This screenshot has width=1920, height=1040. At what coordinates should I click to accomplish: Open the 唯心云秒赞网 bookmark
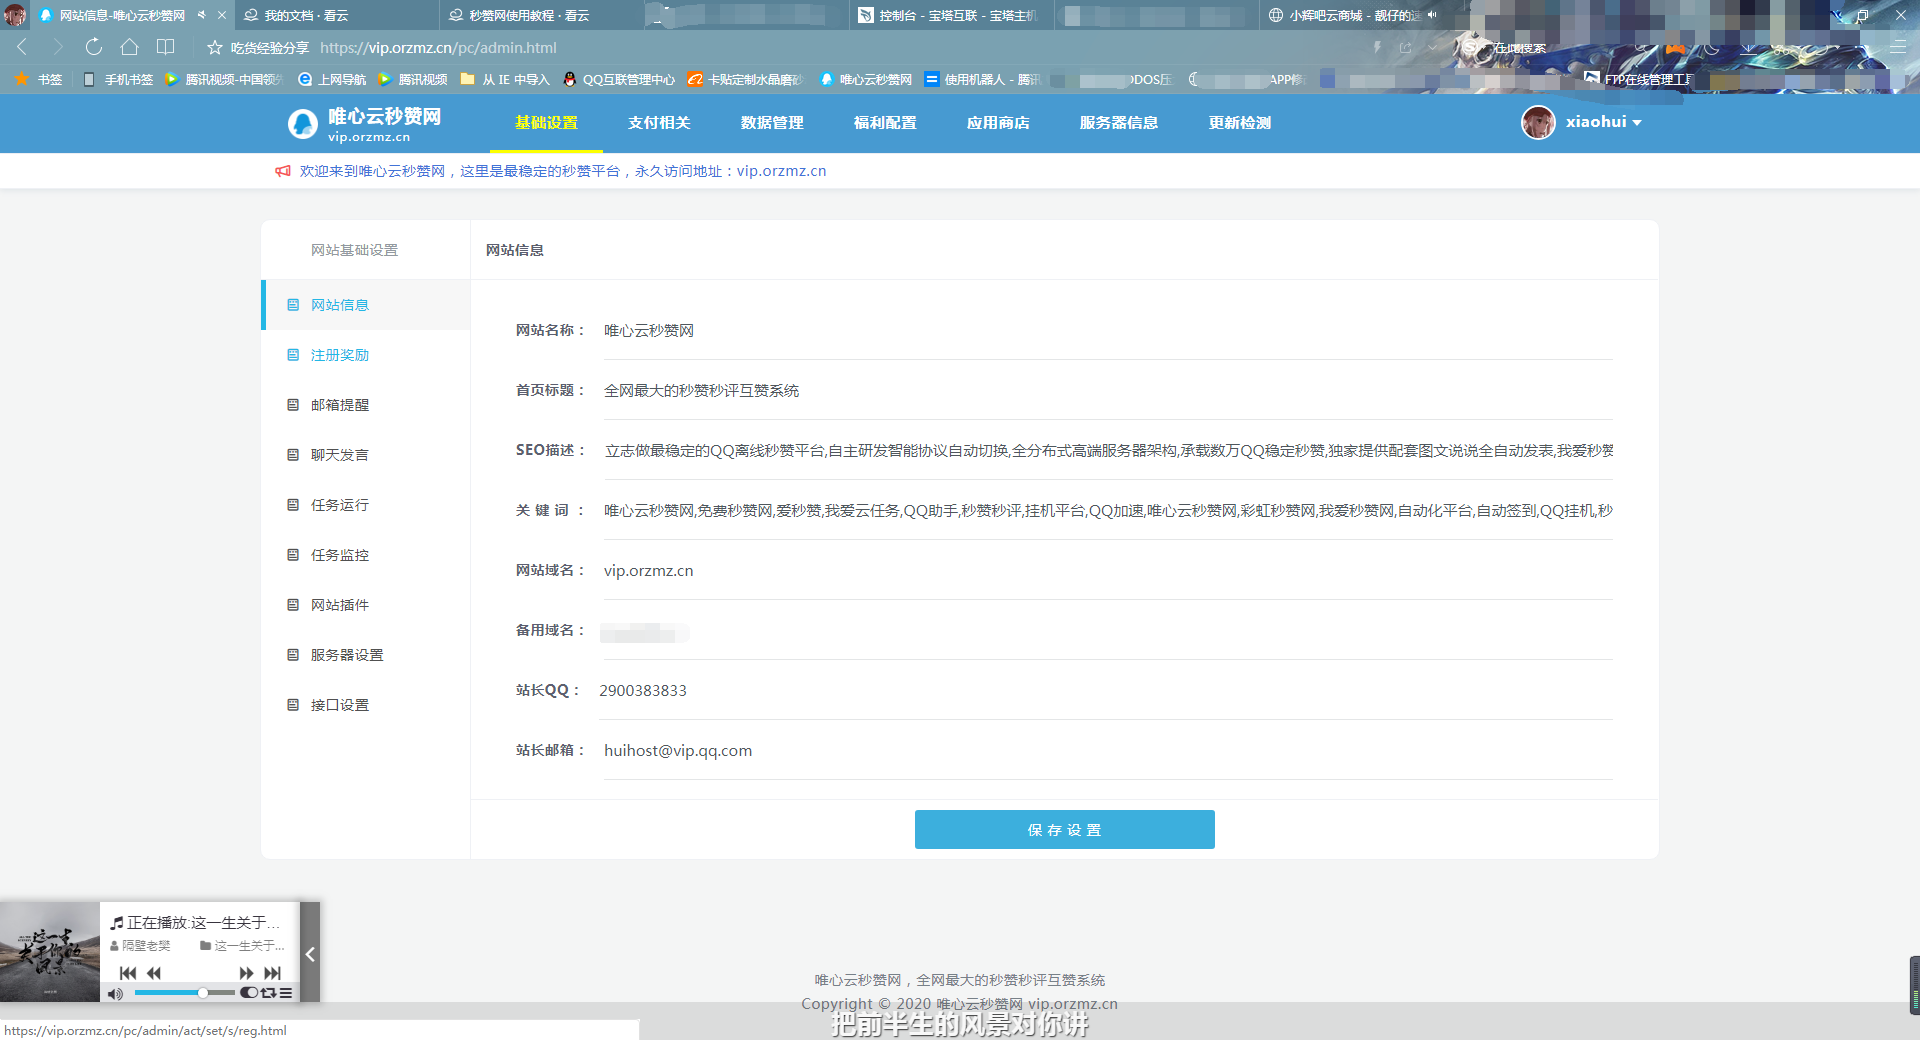[x=866, y=79]
